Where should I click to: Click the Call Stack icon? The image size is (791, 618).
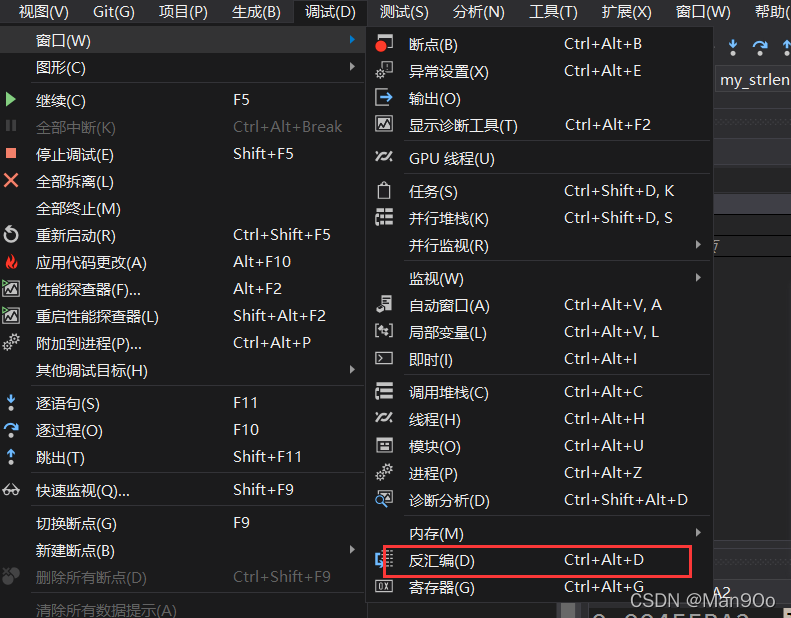click(x=384, y=391)
